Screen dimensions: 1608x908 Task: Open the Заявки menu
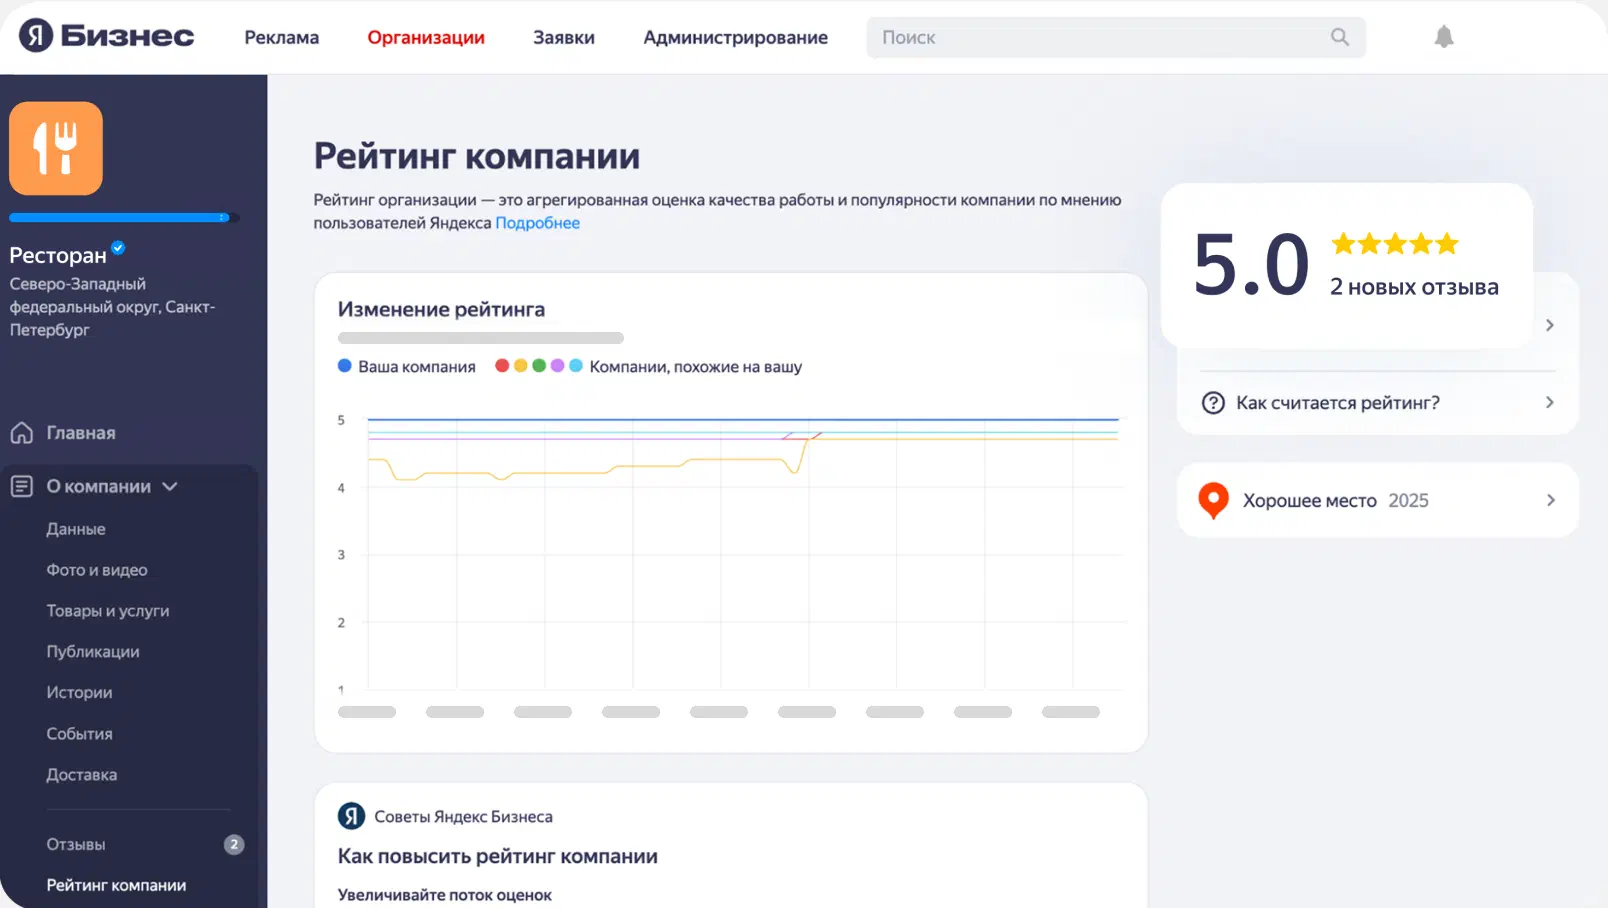(x=564, y=37)
